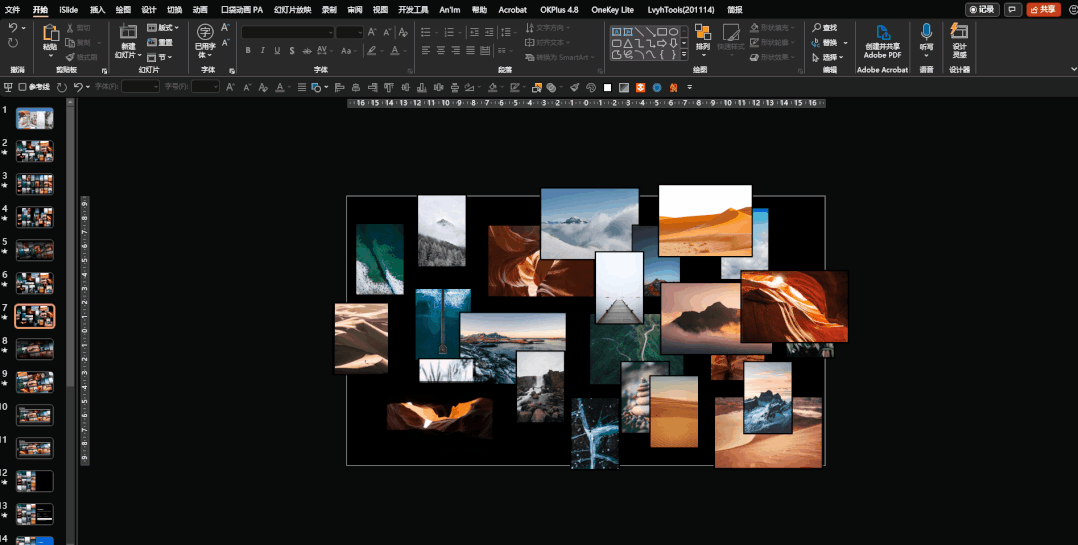Select the triangle shape in shapes gallery
Viewport: 1078px width, 545px height.
tap(628, 43)
